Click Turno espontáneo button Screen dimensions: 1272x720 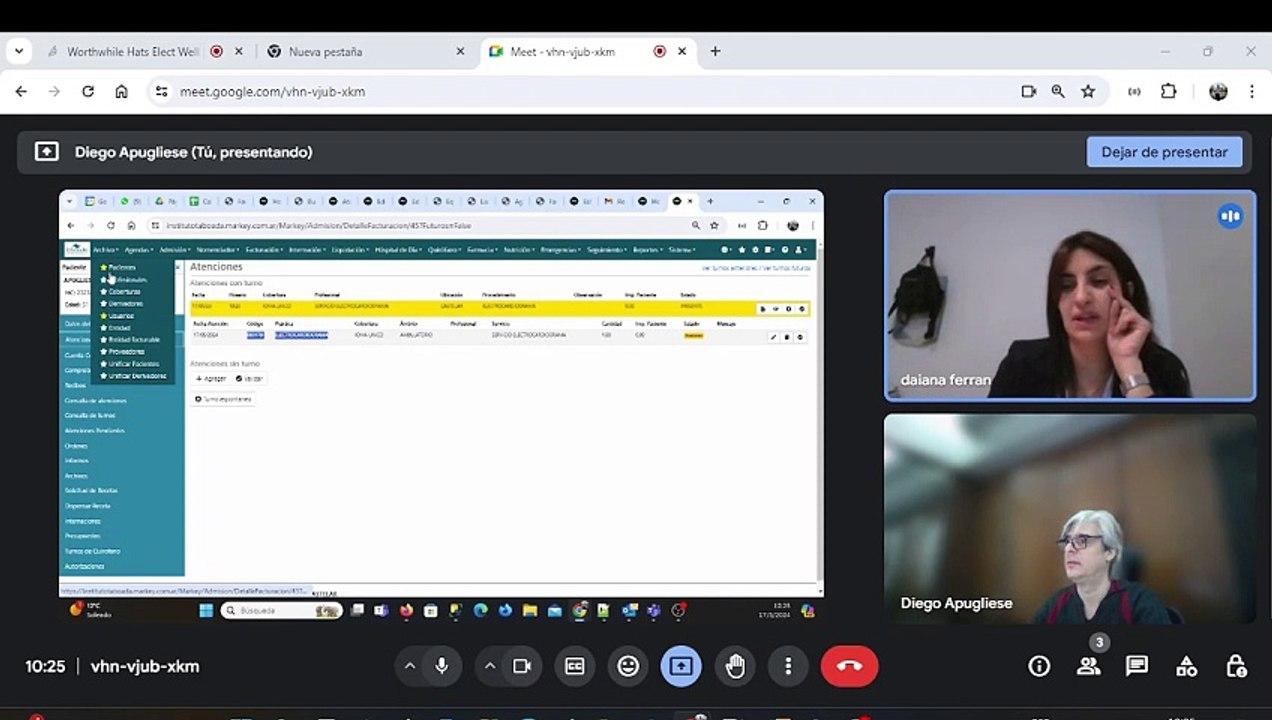[223, 399]
